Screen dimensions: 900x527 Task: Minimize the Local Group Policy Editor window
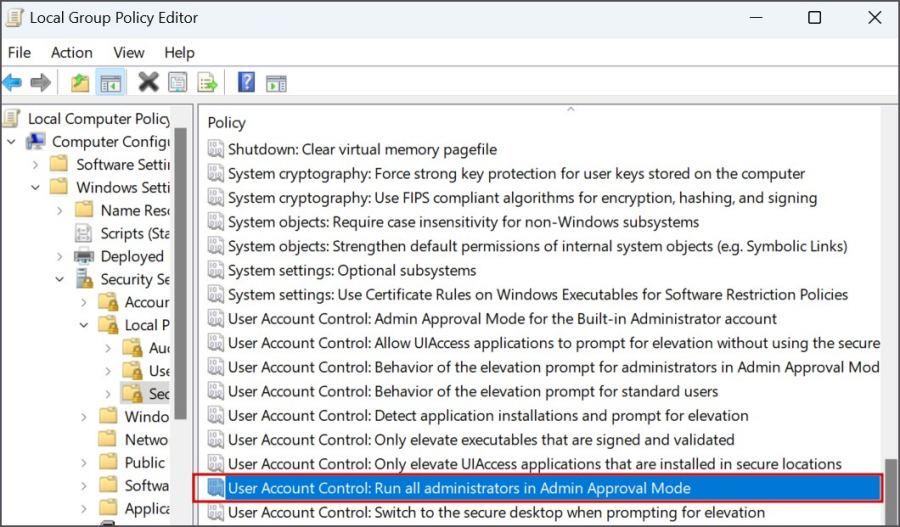756,18
